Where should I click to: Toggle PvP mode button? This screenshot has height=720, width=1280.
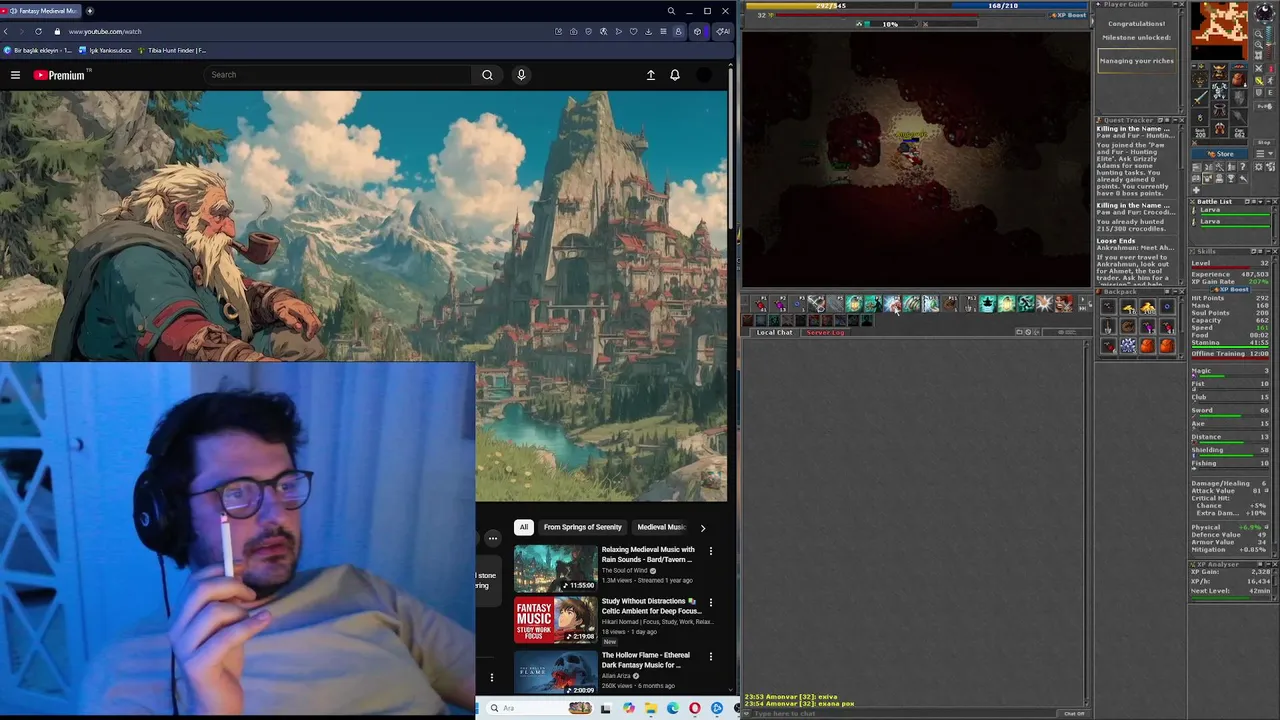pos(1264,106)
